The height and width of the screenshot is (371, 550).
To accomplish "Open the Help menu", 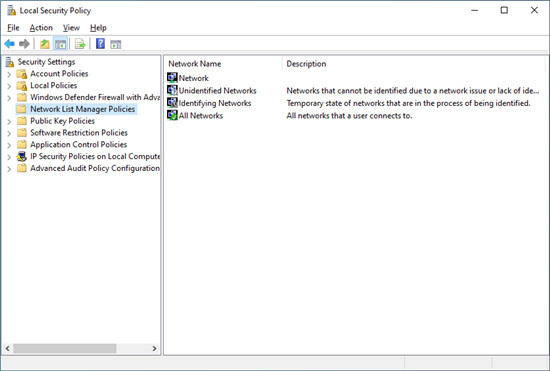I will point(98,28).
